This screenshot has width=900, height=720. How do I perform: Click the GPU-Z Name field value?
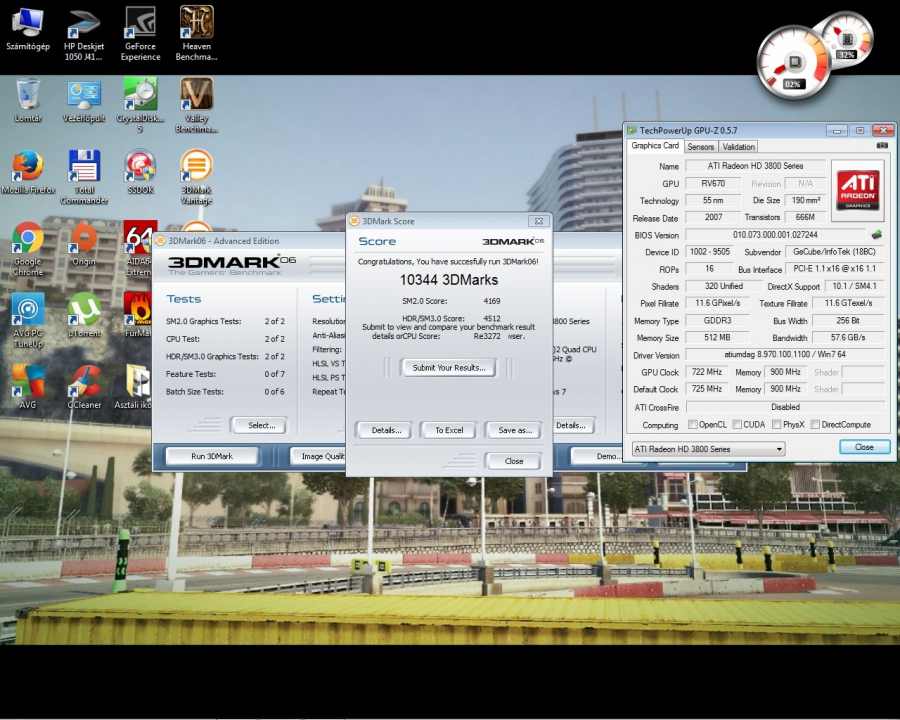point(755,166)
